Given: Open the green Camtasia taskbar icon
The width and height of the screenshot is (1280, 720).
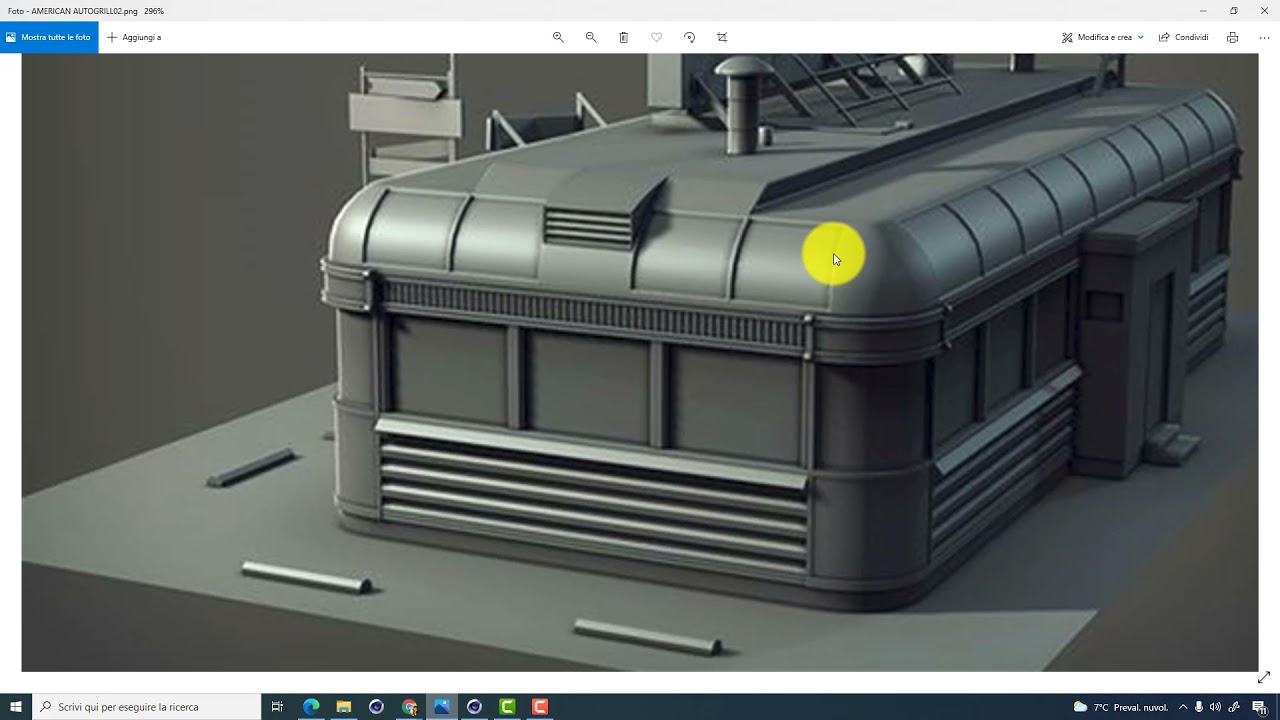Looking at the screenshot, I should pos(507,707).
